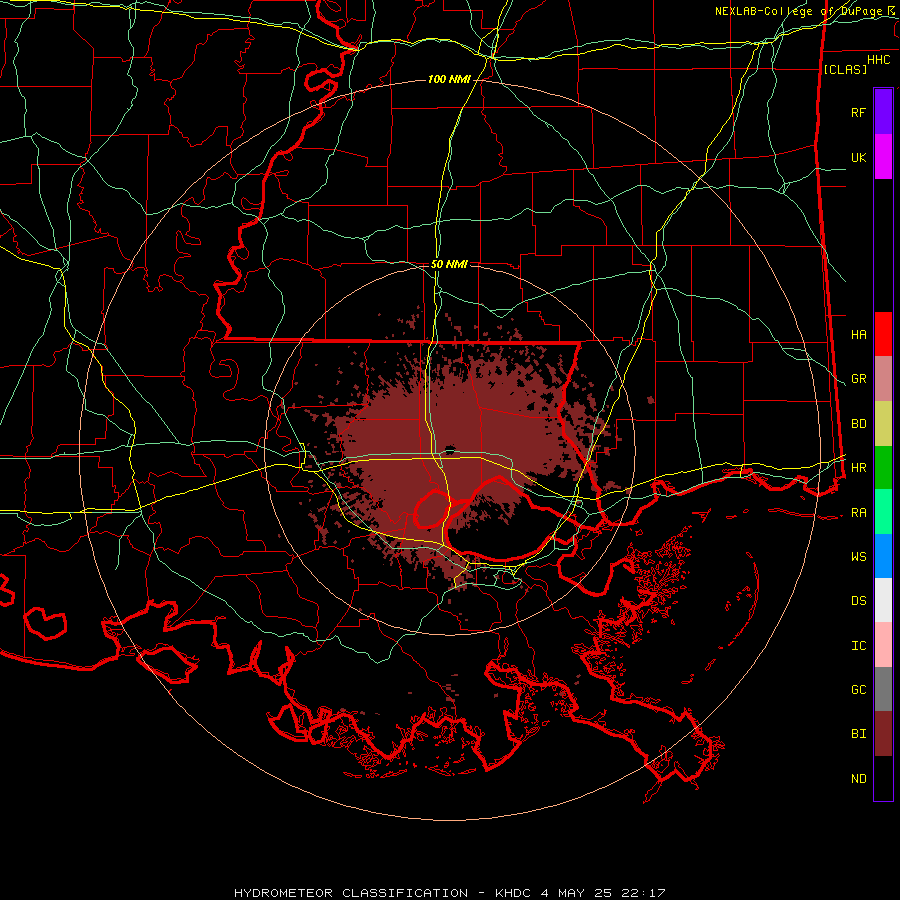
Task: Click the [CLAS] units label
Action: 845,69
